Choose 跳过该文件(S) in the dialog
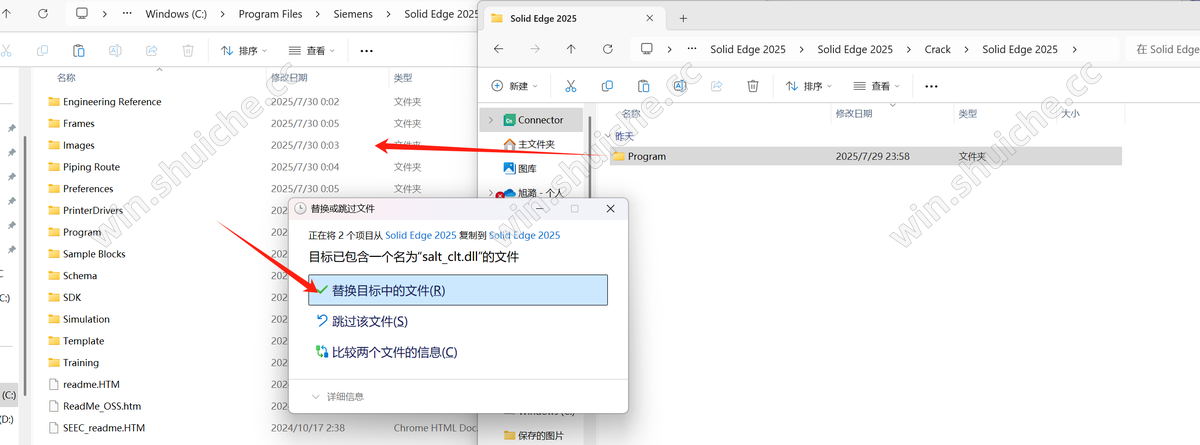Screen dimensions: 1200x445 click(x=362, y=321)
